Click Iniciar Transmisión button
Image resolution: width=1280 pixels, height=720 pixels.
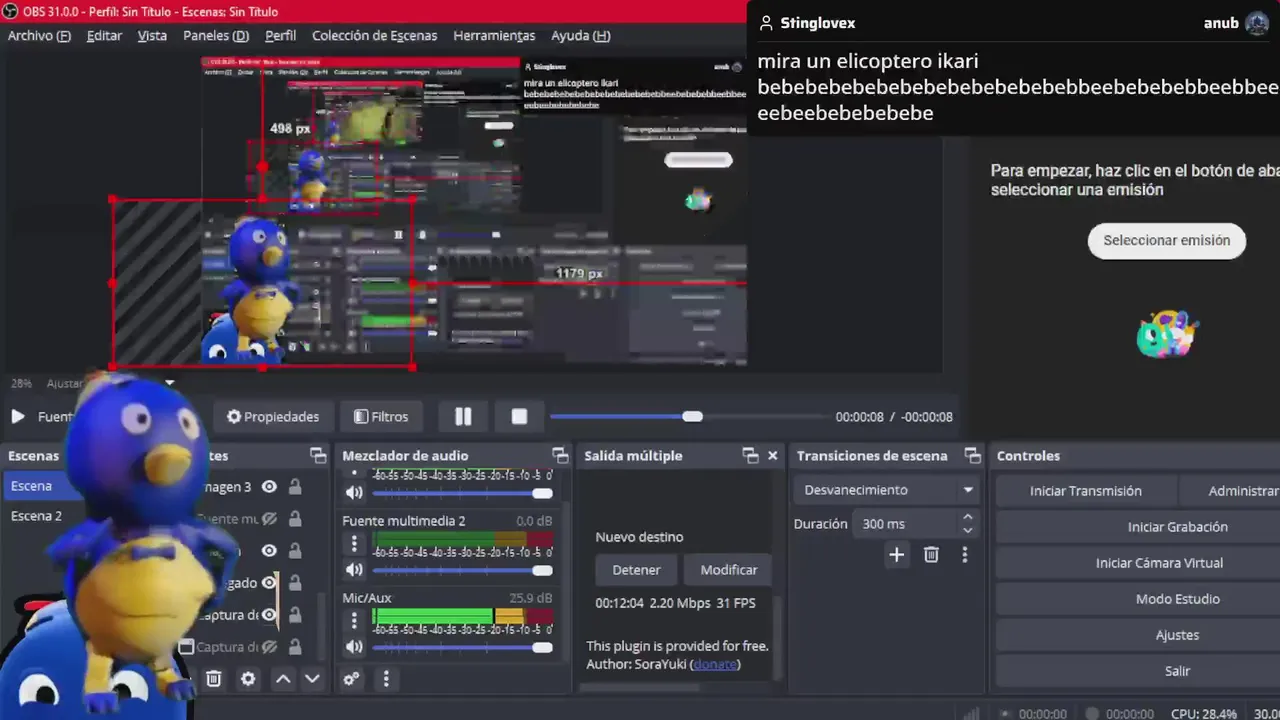[x=1085, y=491]
